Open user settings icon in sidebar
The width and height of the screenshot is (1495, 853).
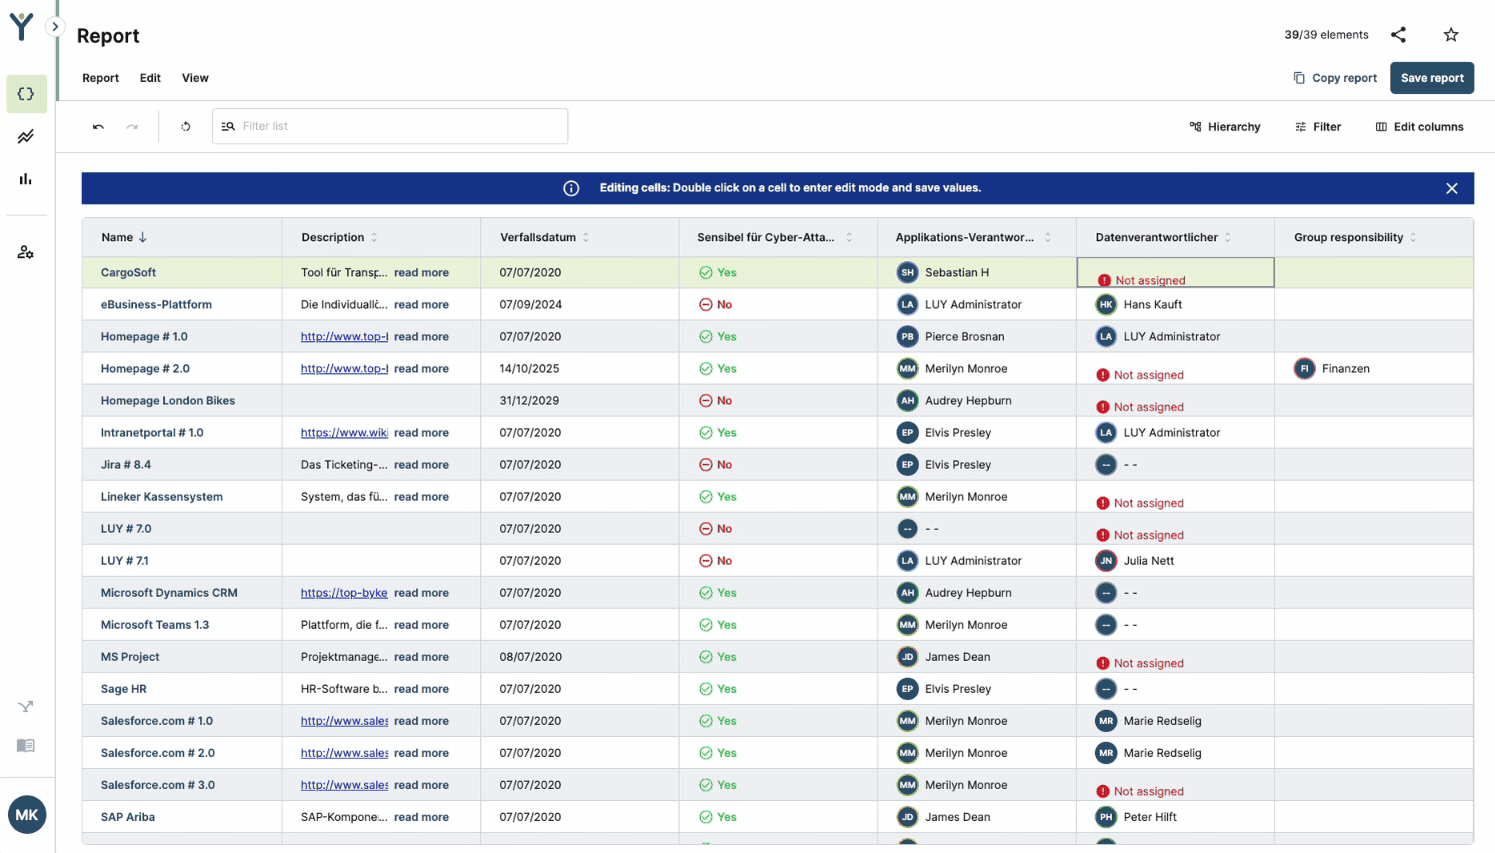[26, 252]
